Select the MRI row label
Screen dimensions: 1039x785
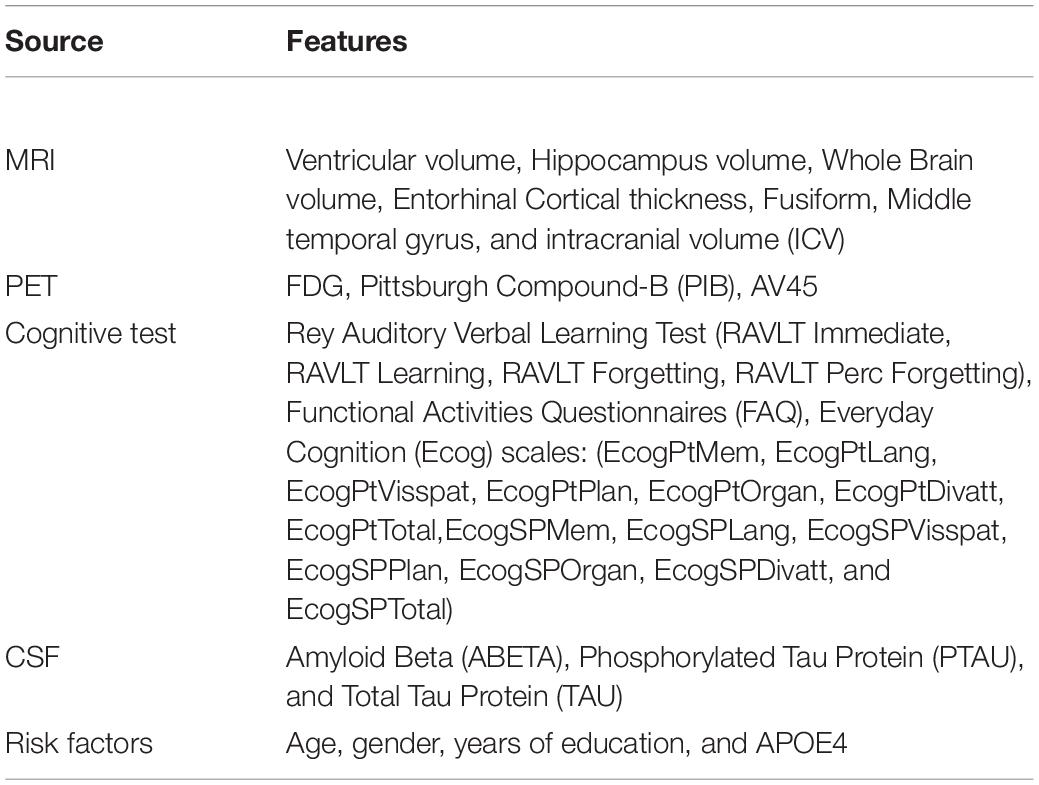pyautogui.click(x=30, y=160)
